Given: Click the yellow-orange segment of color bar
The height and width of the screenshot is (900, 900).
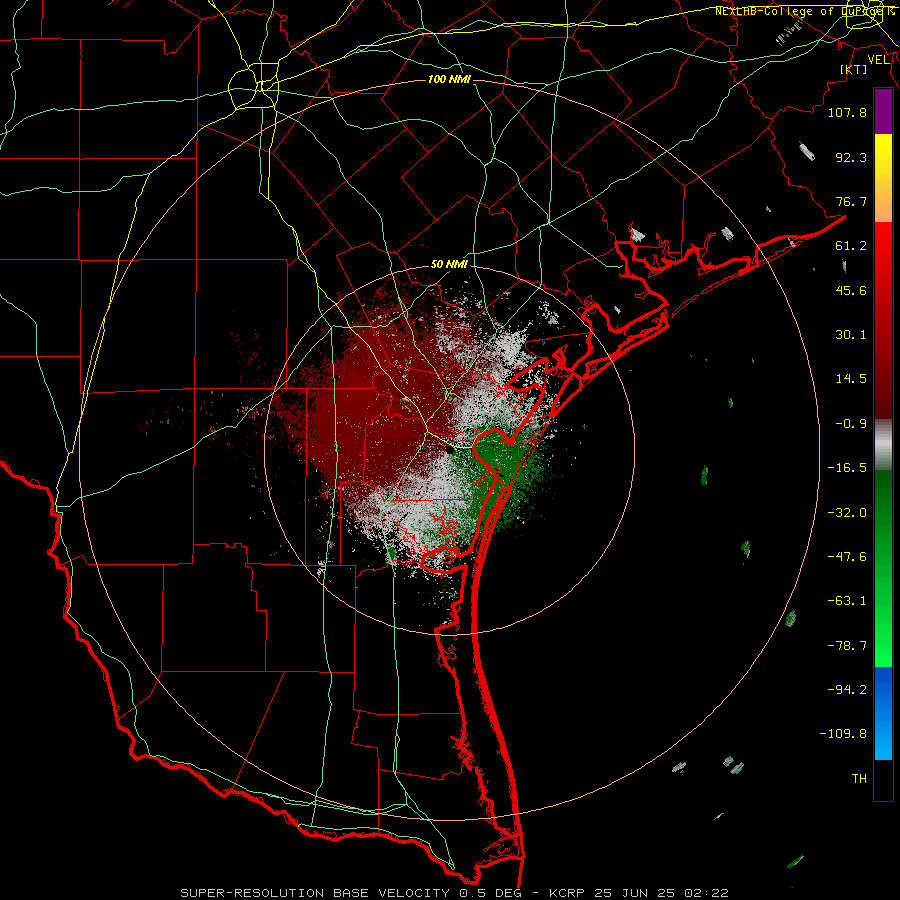Looking at the screenshot, I should click(883, 178).
